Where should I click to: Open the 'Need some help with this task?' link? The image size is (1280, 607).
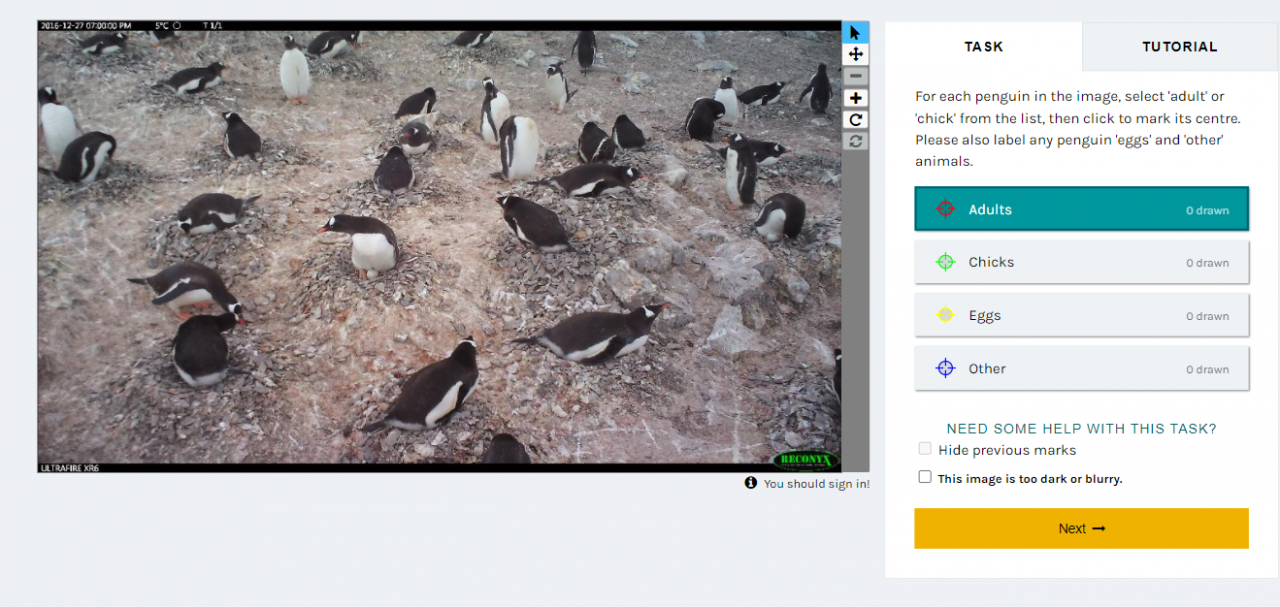point(1081,428)
